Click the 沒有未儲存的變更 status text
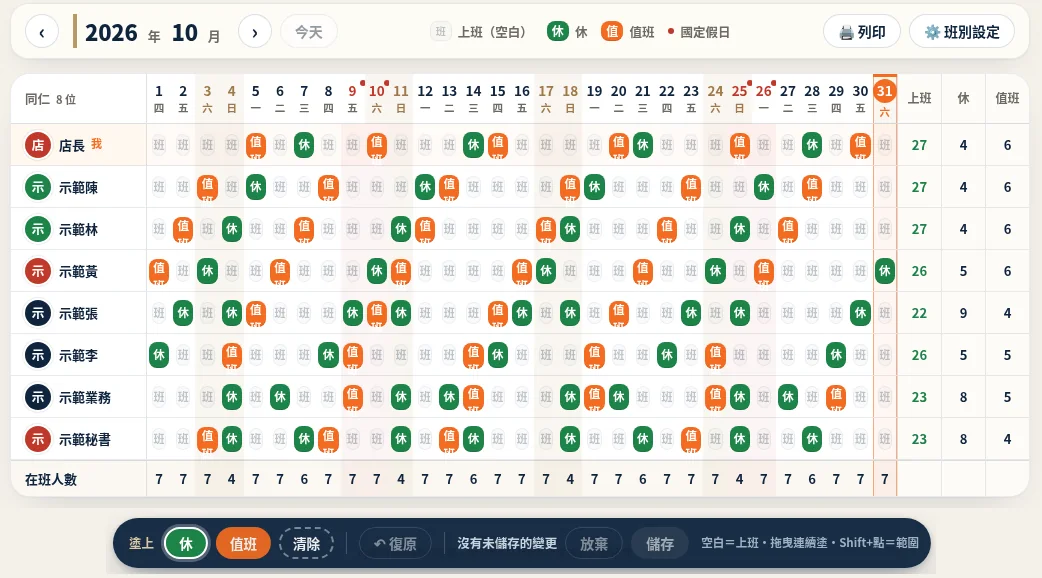Image resolution: width=1042 pixels, height=578 pixels. (507, 543)
